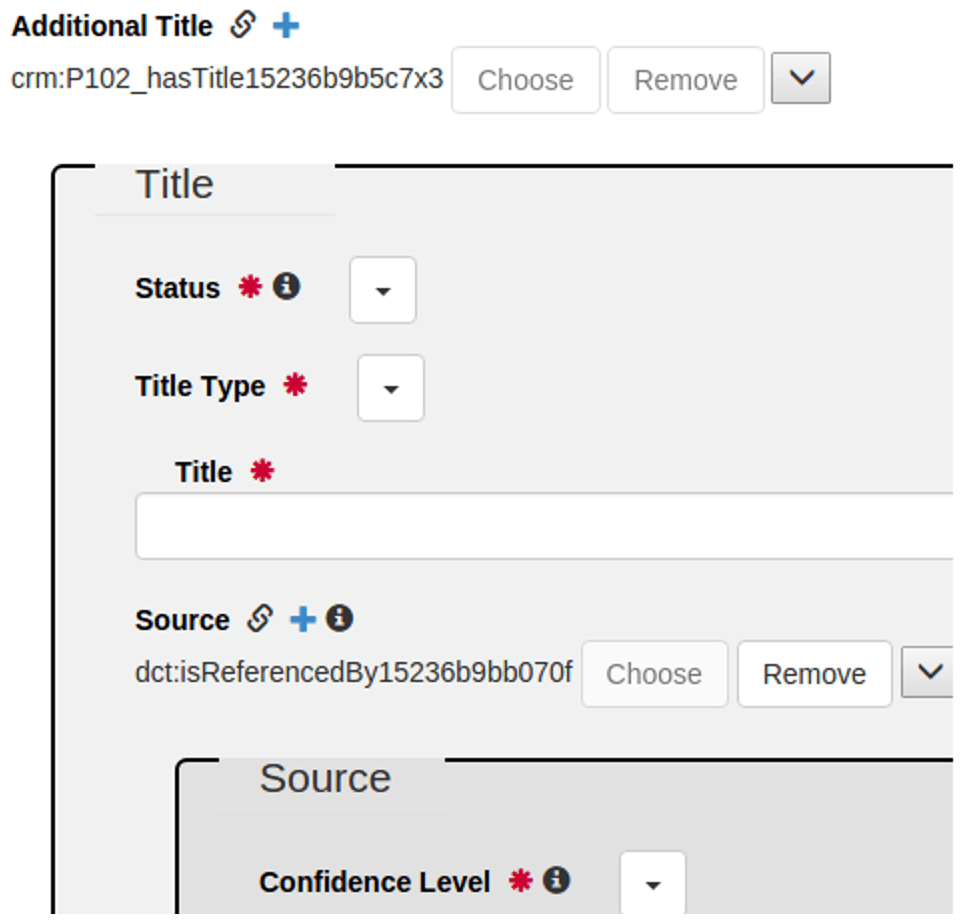This screenshot has width=965, height=923.
Task: Add a new Additional Title with plus icon
Action: [286, 26]
